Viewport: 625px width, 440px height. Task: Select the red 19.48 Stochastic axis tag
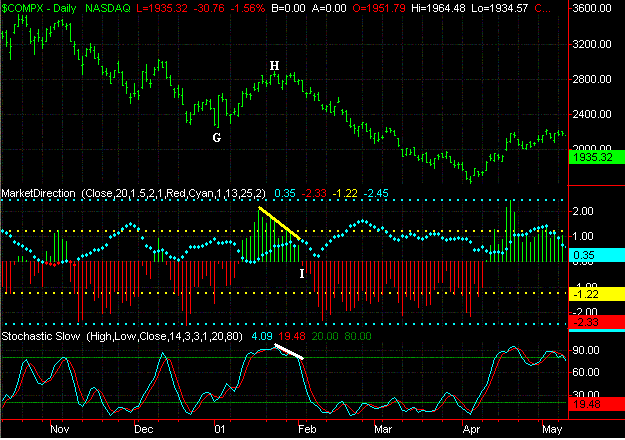click(x=596, y=404)
